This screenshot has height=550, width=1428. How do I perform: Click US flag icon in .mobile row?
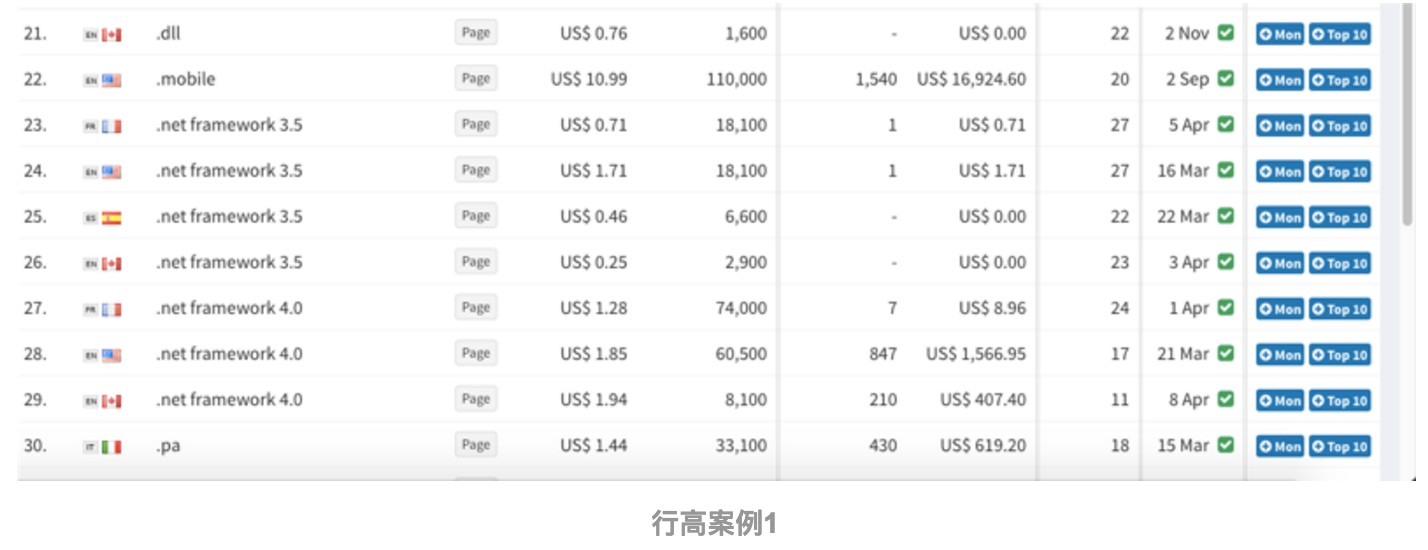tap(111, 81)
